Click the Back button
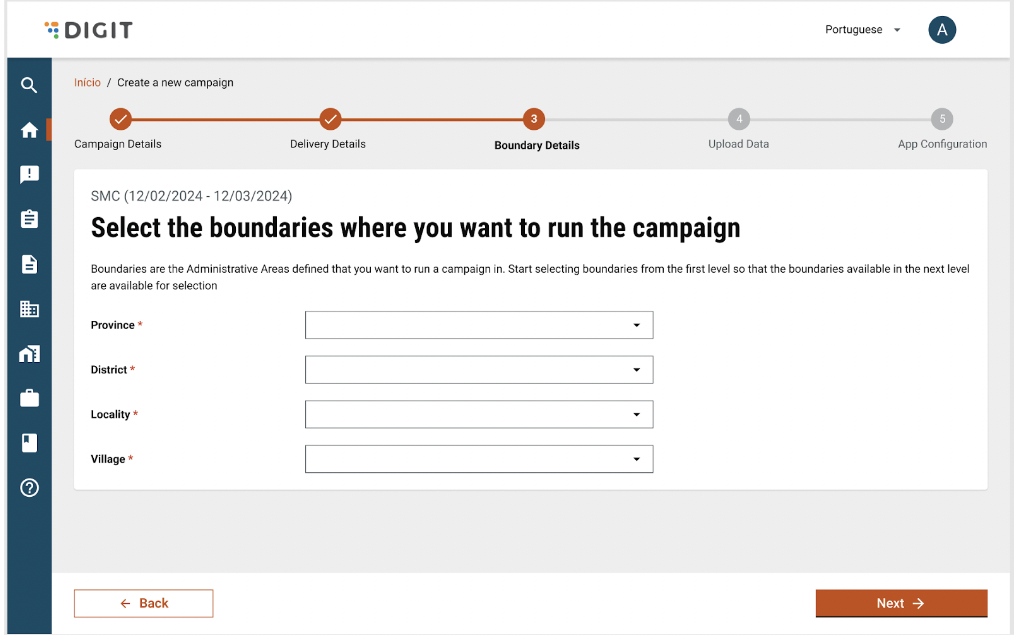Screen dimensions: 1014x636 coord(143,603)
